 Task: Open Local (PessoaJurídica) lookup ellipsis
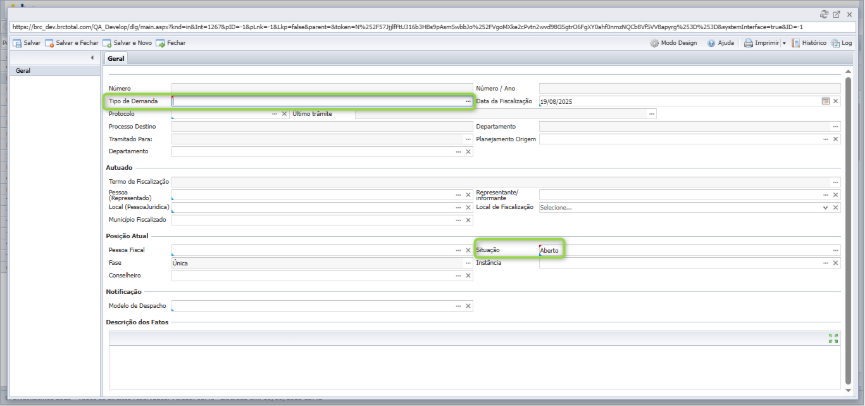458,207
